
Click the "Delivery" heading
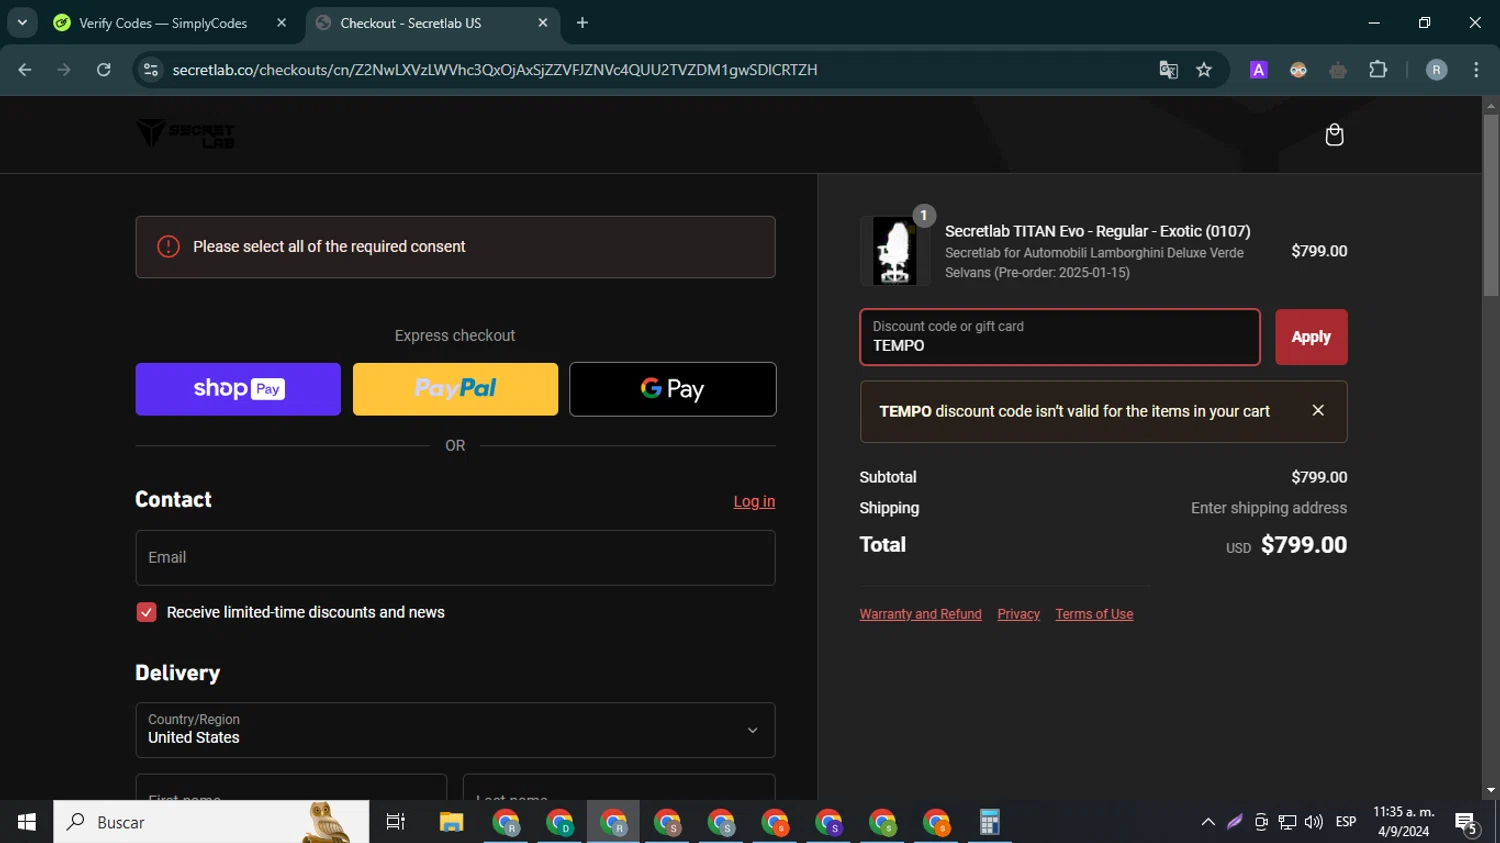(x=178, y=673)
